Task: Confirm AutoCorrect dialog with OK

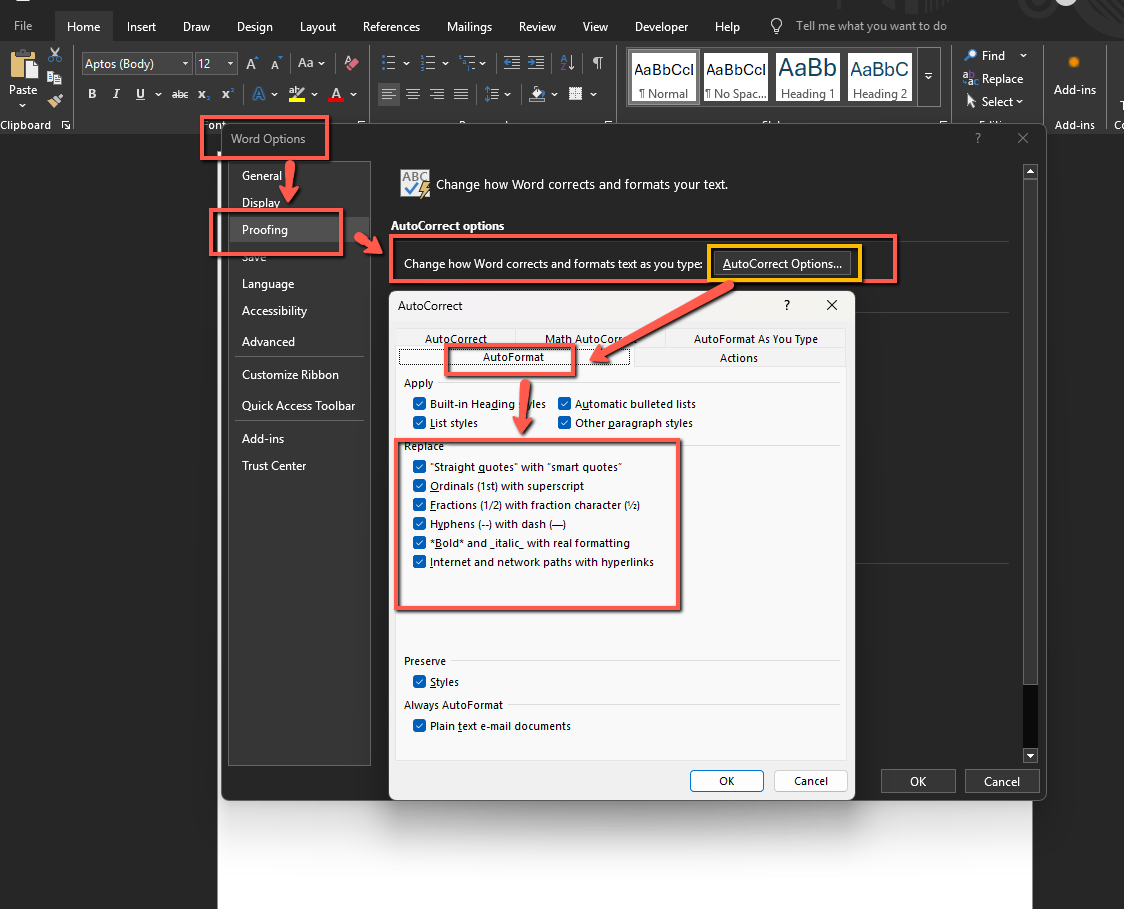Action: coord(727,781)
